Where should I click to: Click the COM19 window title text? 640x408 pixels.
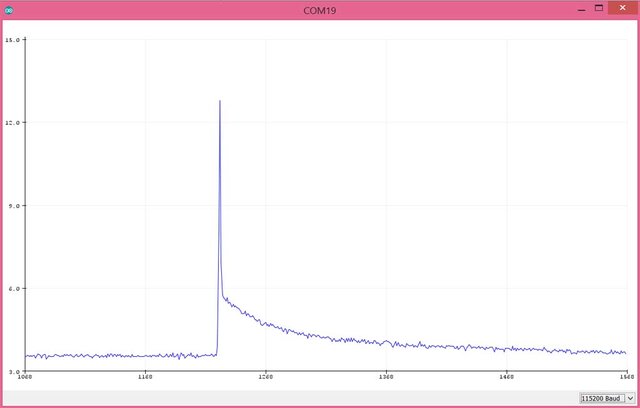[x=320, y=11]
